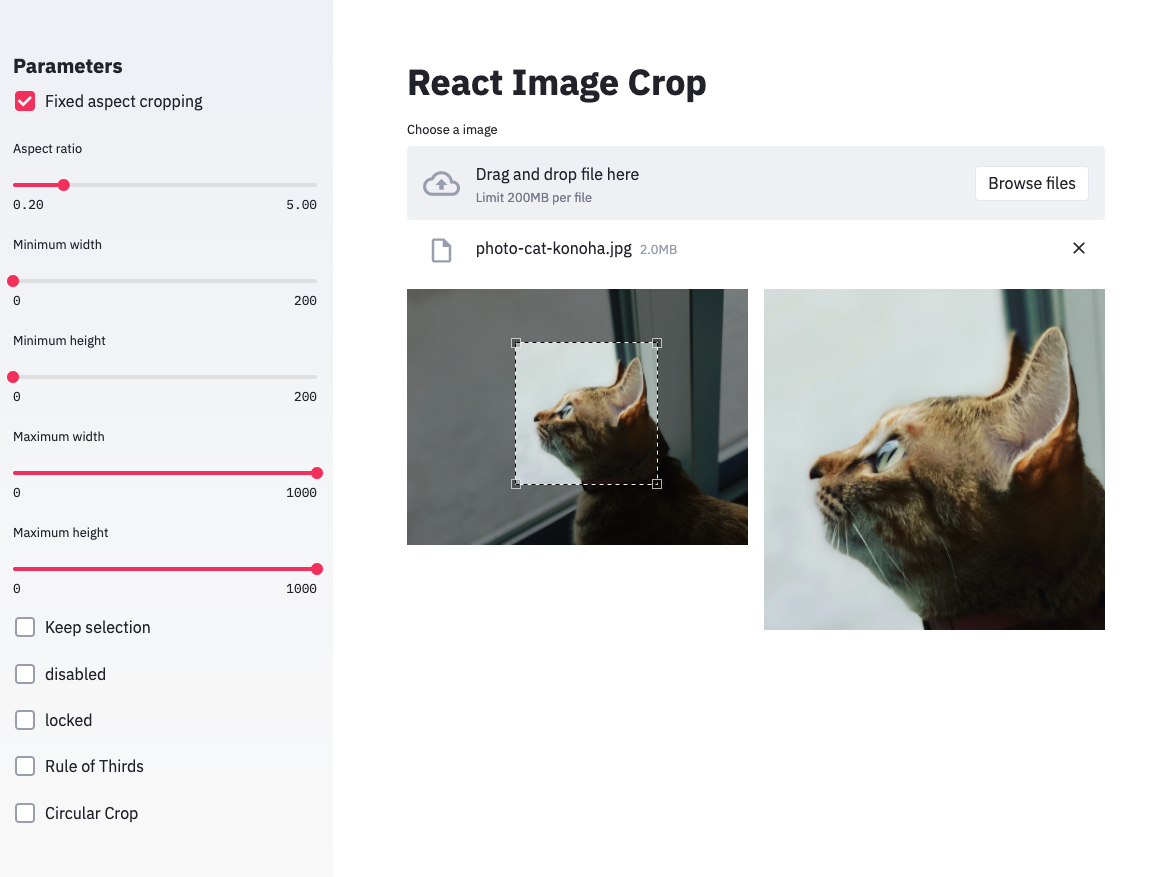Click the top-right crop handle
This screenshot has height=877, width=1169.
[658, 343]
